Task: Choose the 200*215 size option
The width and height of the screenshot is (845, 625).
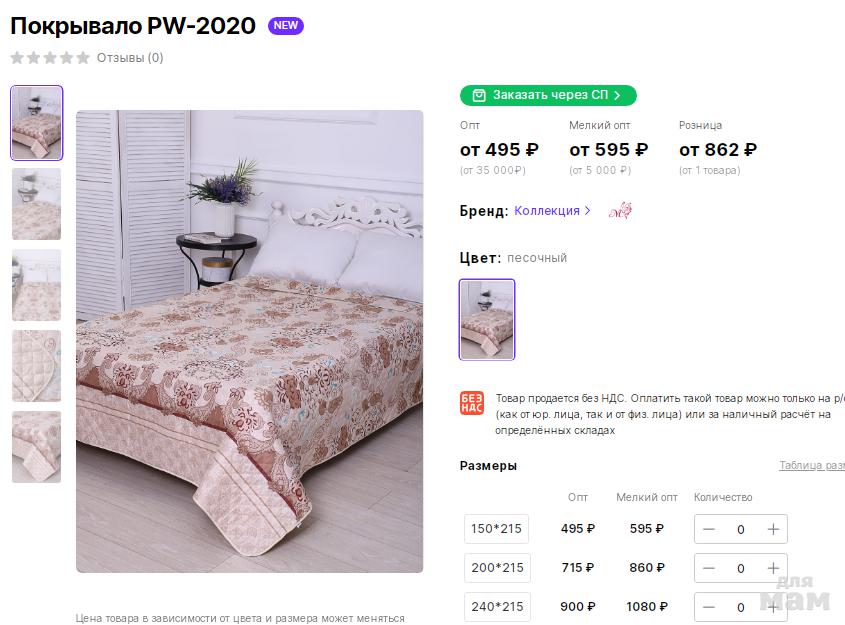Action: point(497,568)
